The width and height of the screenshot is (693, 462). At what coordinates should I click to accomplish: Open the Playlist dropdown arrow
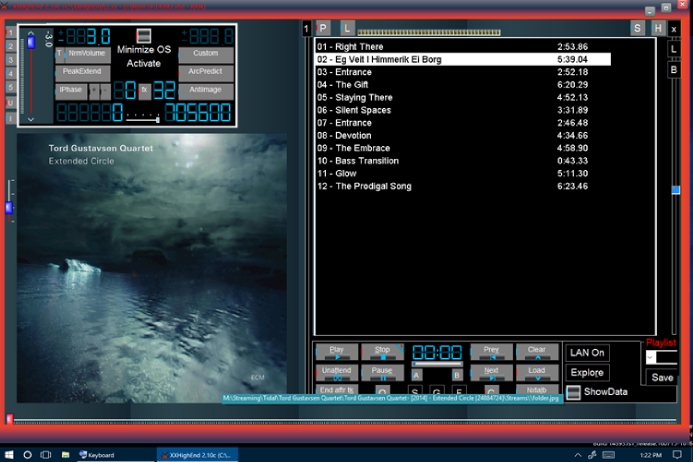pyautogui.click(x=651, y=357)
